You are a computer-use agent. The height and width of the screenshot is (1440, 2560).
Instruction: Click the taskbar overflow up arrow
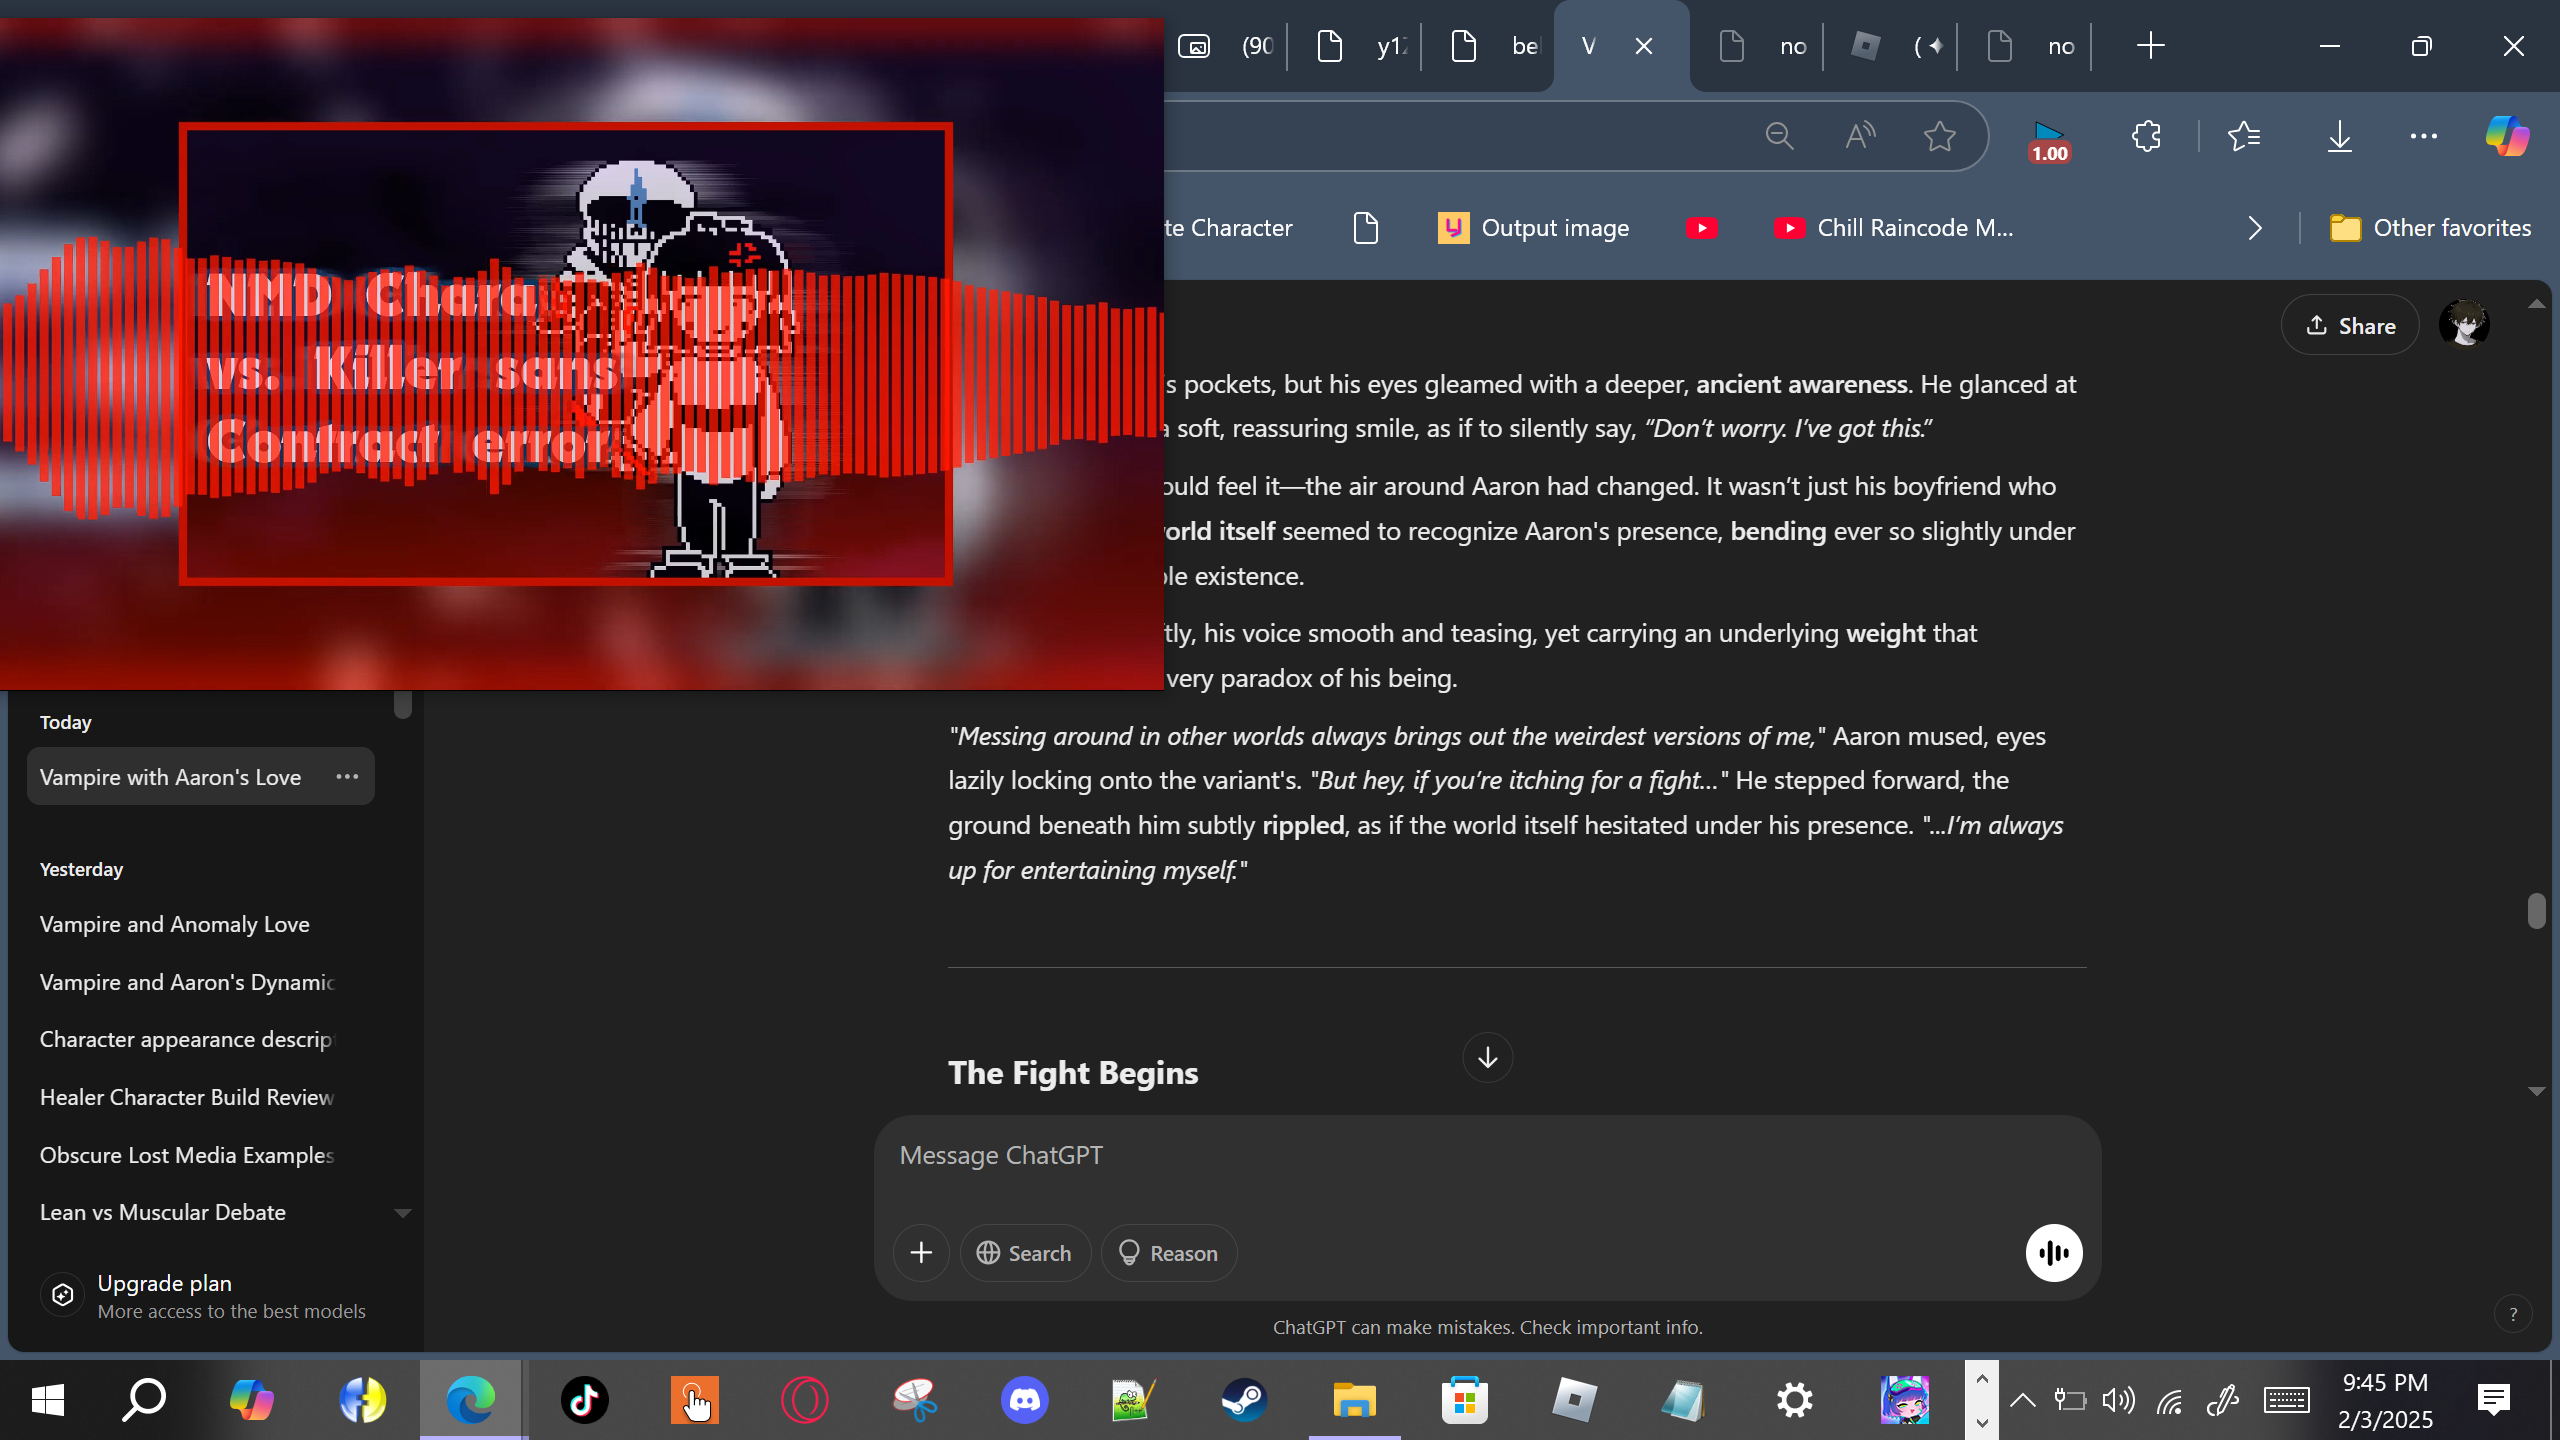point(1982,1378)
